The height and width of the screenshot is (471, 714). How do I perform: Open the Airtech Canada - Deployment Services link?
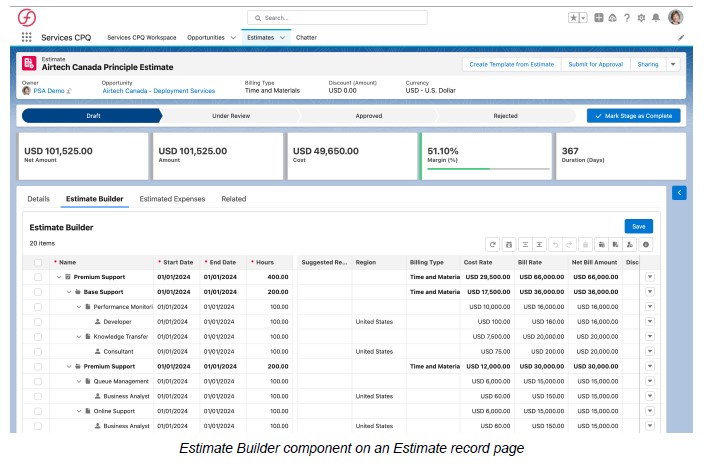(158, 91)
